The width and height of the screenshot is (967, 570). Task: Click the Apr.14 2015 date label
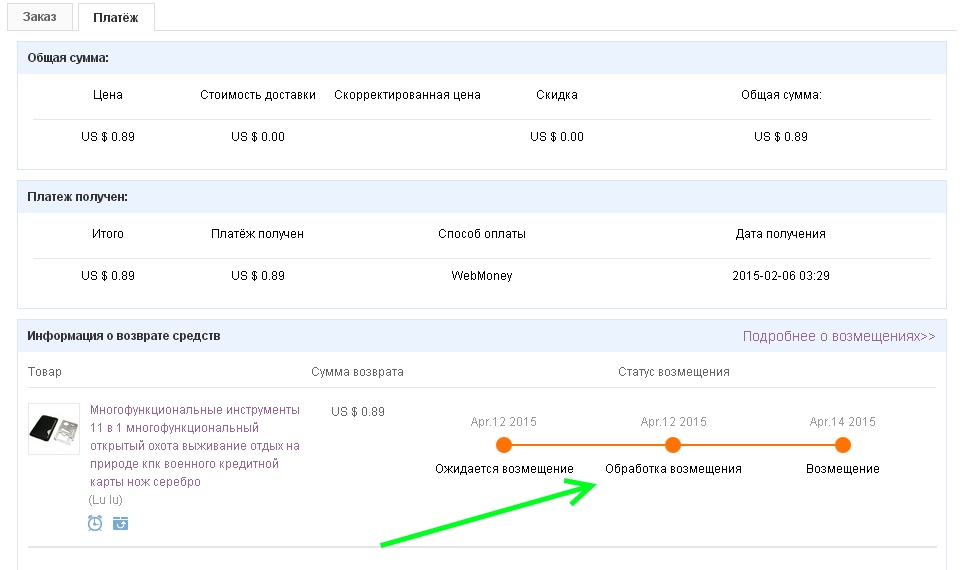(842, 422)
